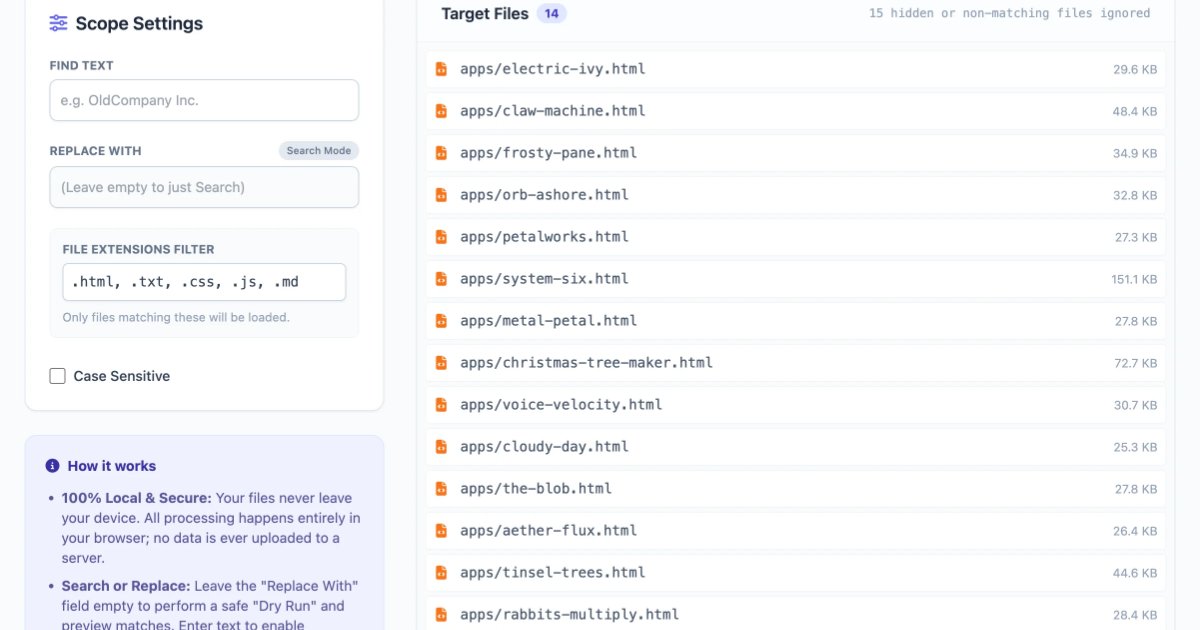Select apps/frosty-pane.html file name

[548, 153]
